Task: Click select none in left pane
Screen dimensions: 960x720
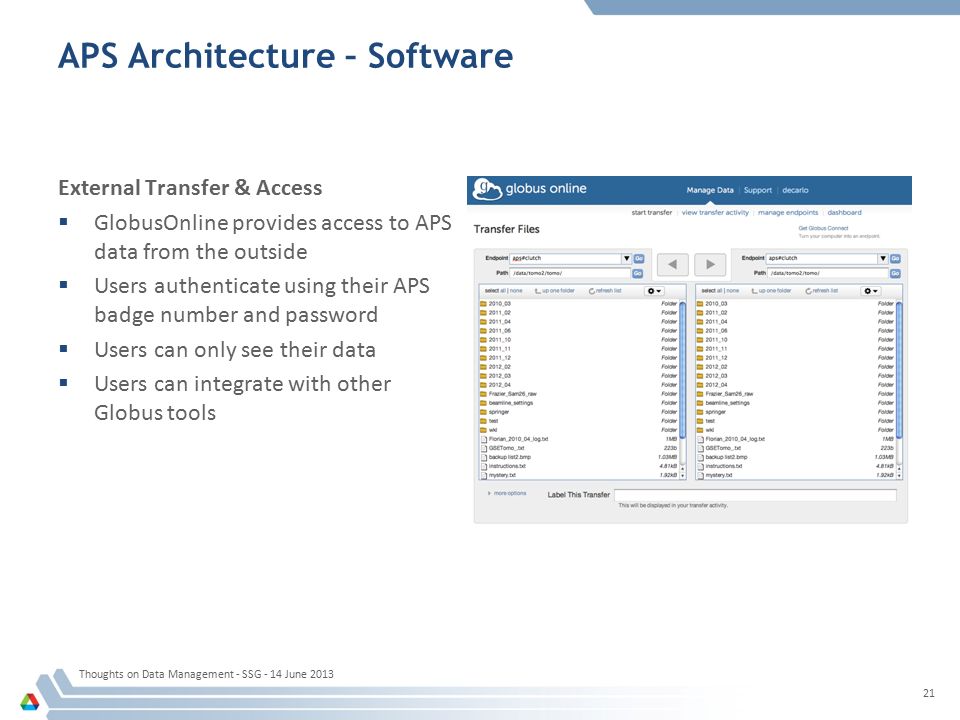Action: tap(516, 291)
